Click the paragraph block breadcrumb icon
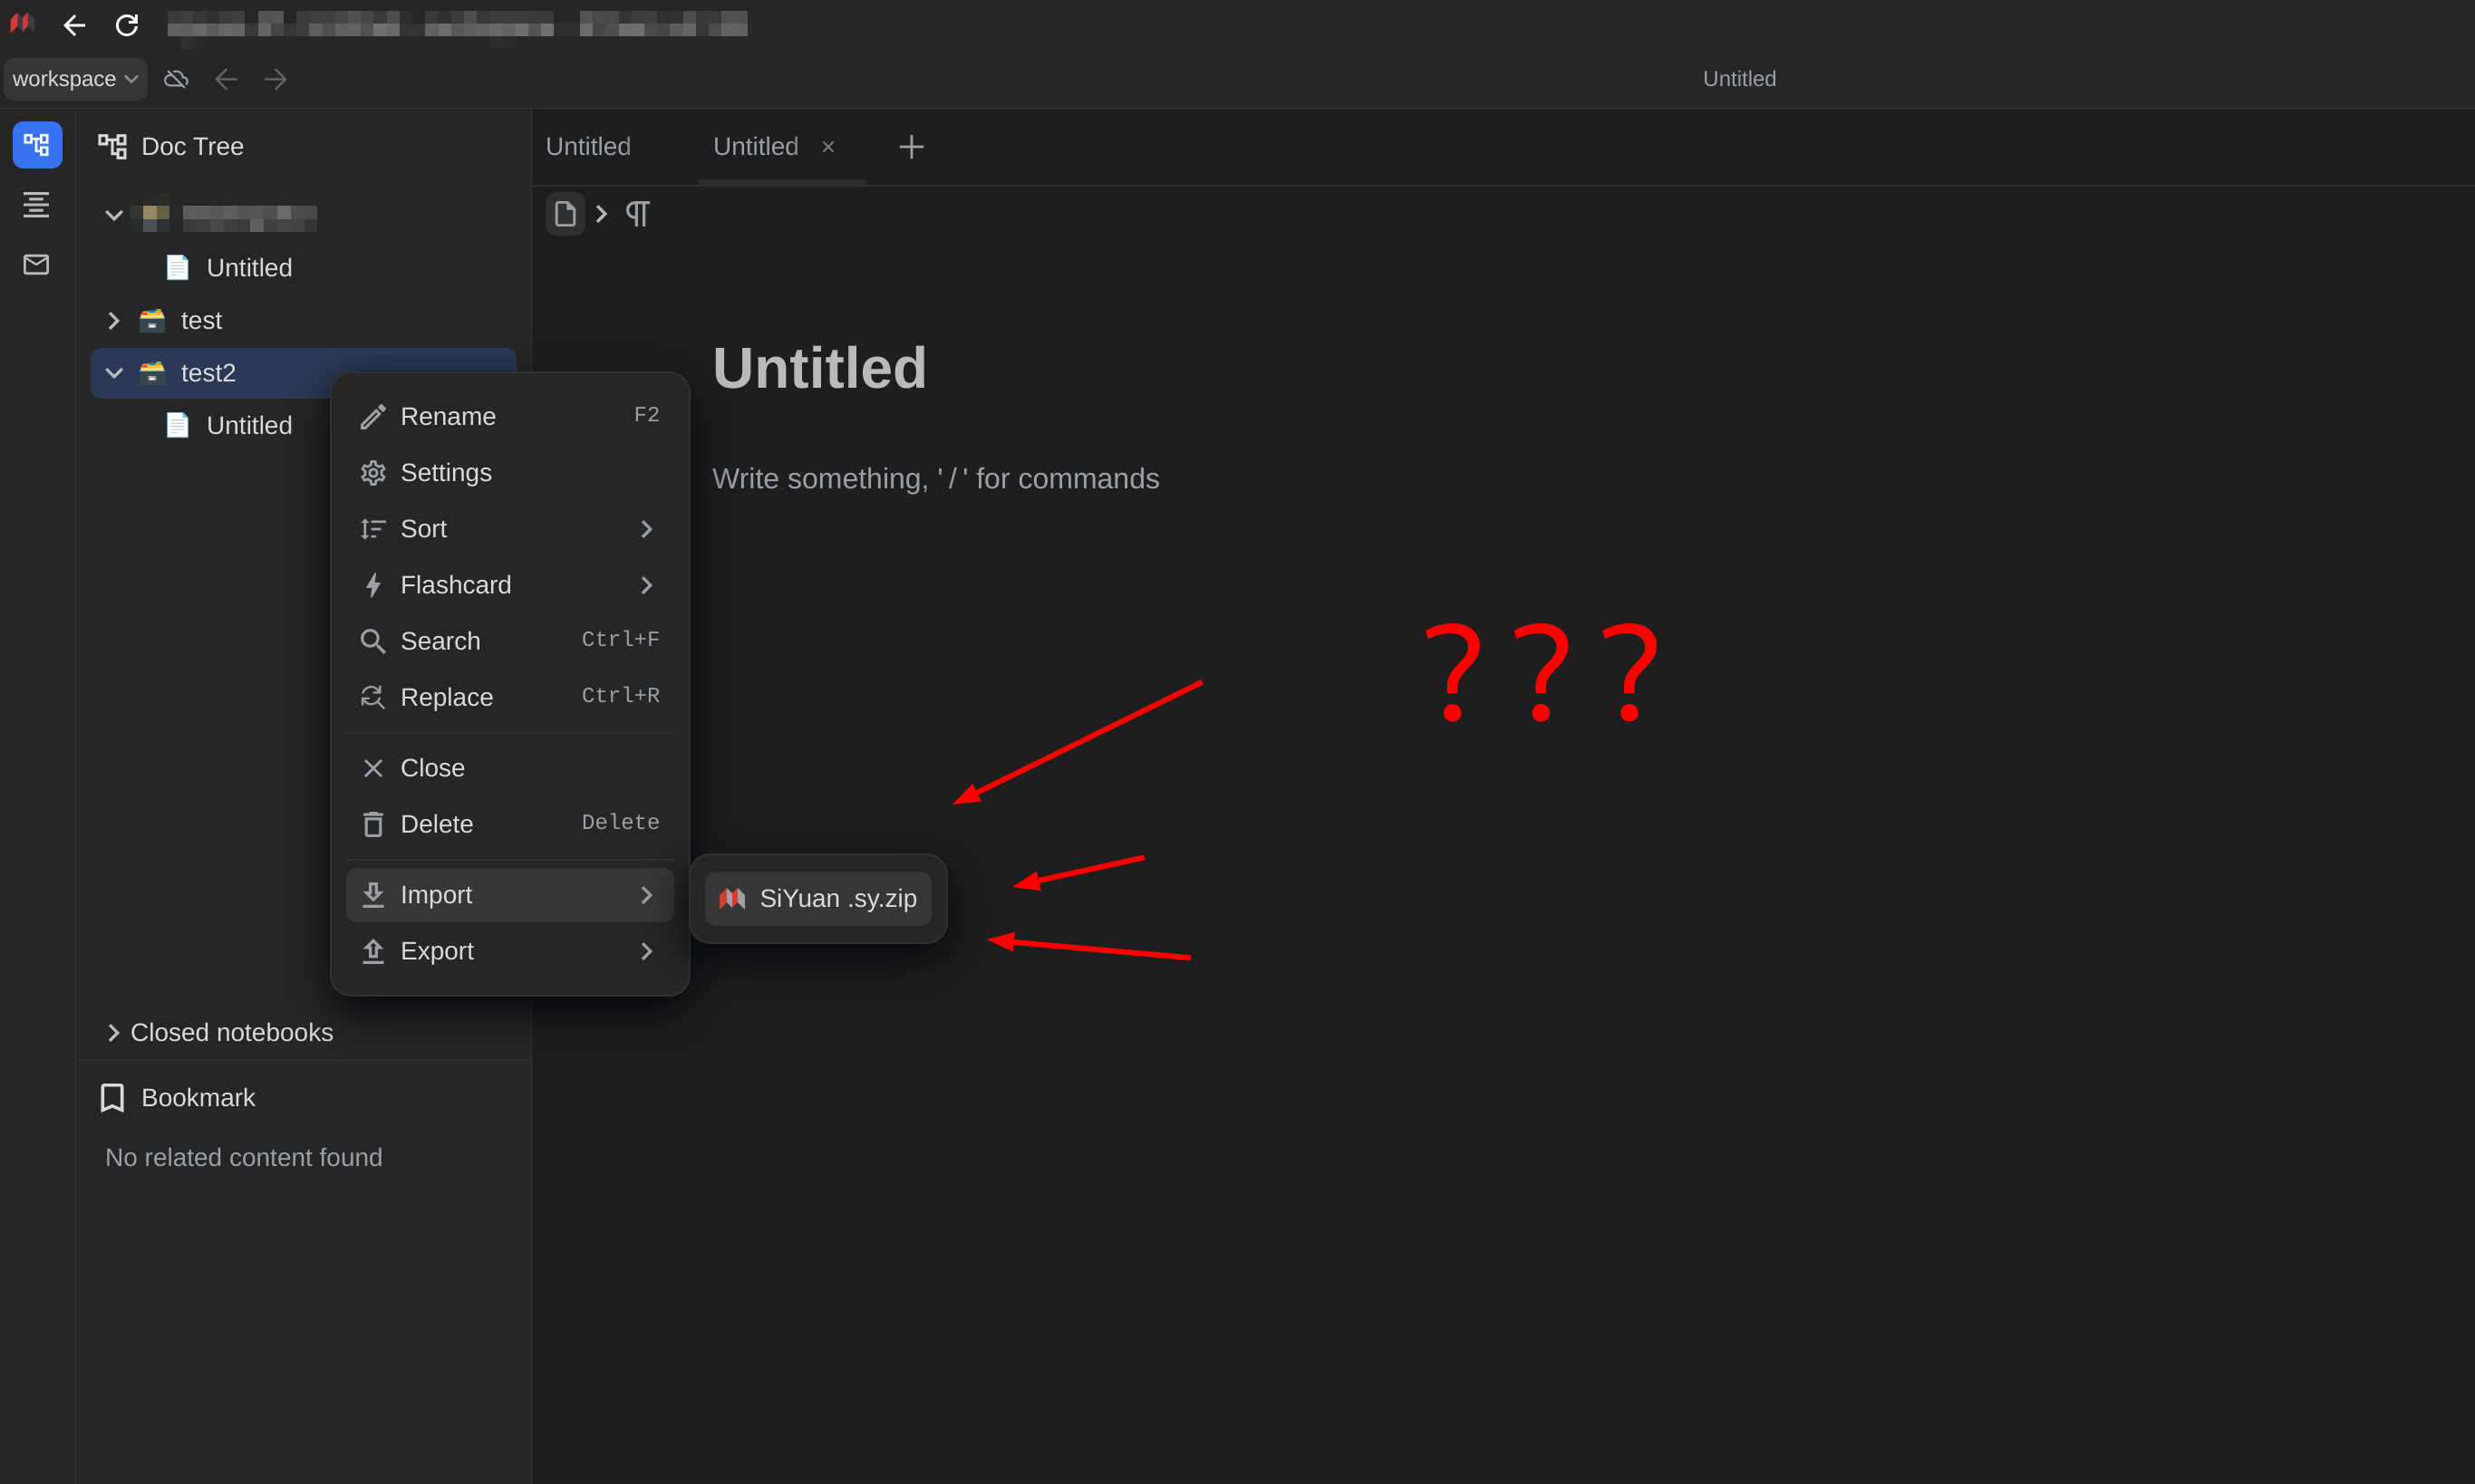The width and height of the screenshot is (2475, 1484). pyautogui.click(x=638, y=214)
